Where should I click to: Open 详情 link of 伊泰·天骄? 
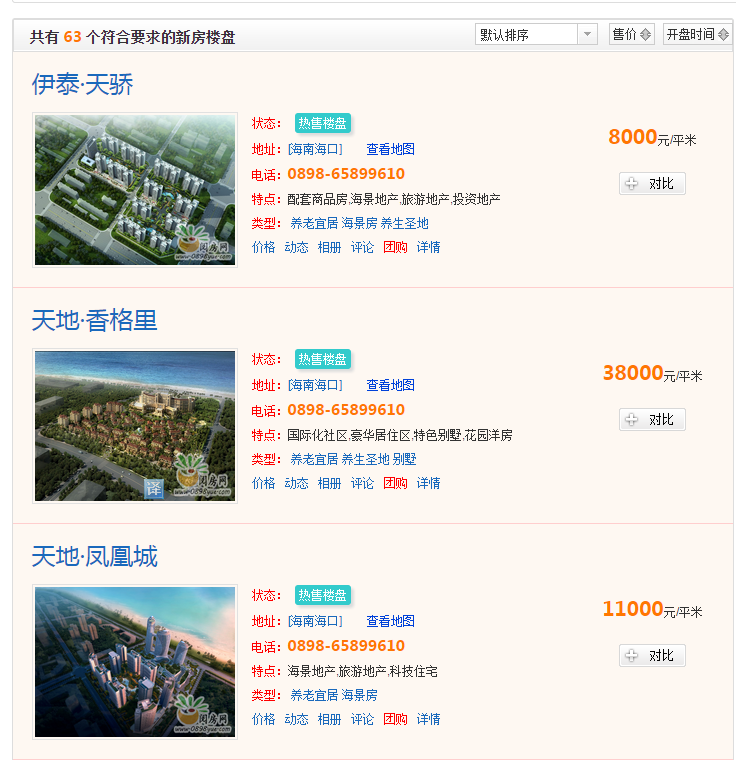(429, 247)
